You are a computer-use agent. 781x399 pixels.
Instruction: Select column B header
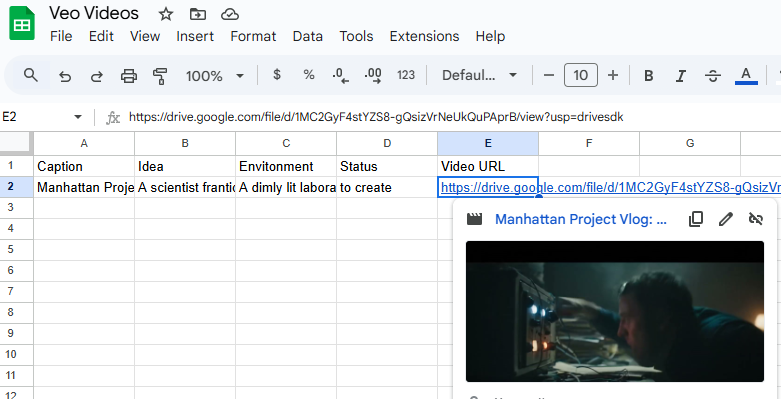[185, 143]
